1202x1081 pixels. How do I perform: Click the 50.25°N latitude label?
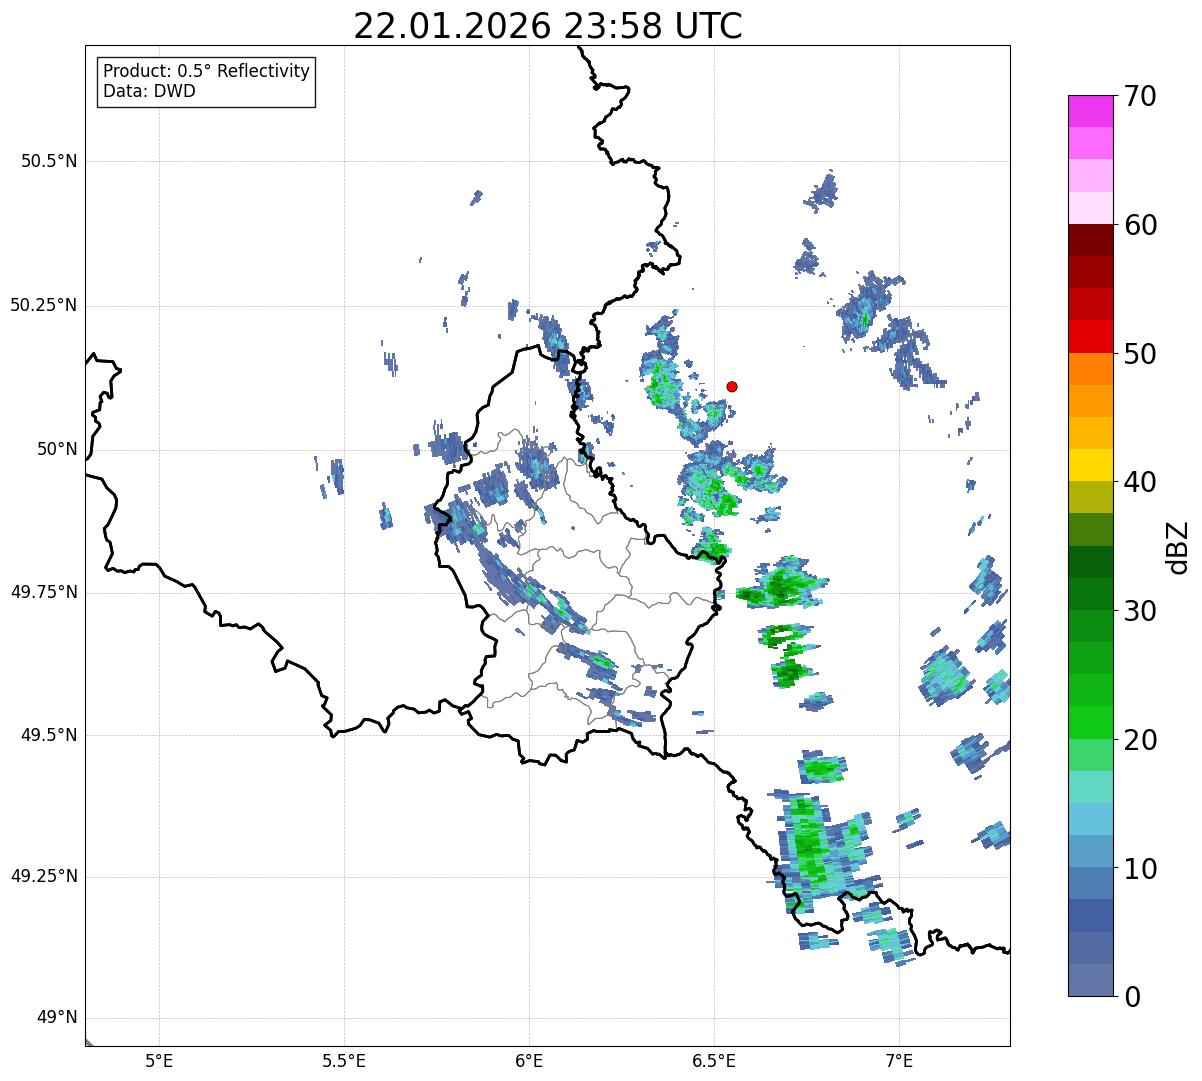tap(44, 305)
